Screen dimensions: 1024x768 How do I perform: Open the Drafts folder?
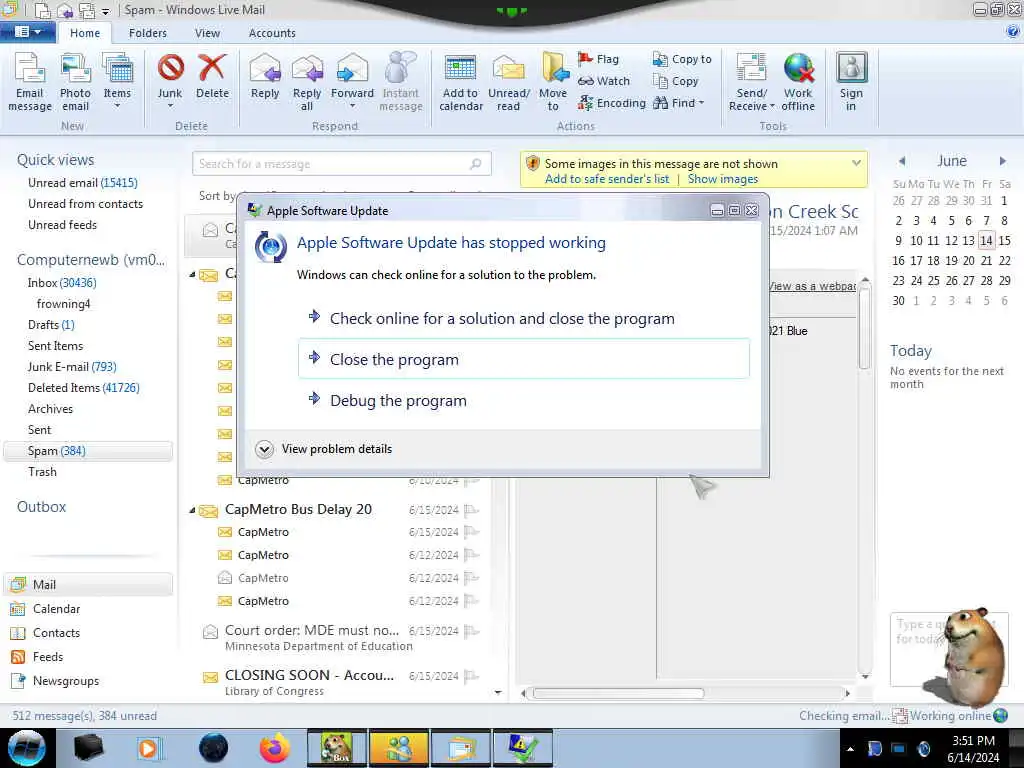pos(51,325)
